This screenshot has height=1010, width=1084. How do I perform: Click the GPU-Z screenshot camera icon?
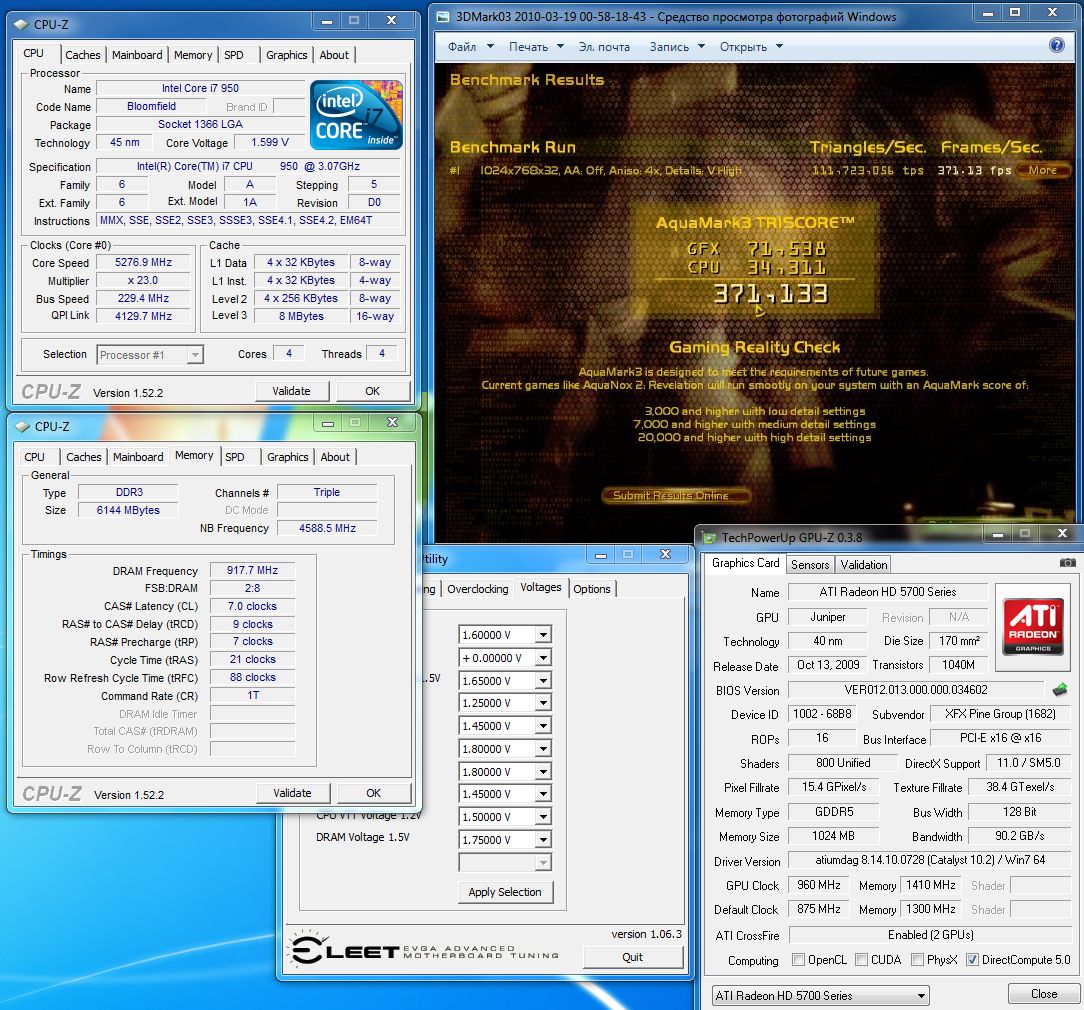[x=1067, y=563]
